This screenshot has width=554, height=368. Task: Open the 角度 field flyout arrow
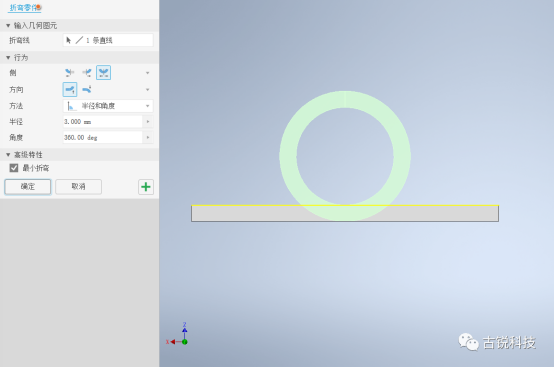(148, 137)
